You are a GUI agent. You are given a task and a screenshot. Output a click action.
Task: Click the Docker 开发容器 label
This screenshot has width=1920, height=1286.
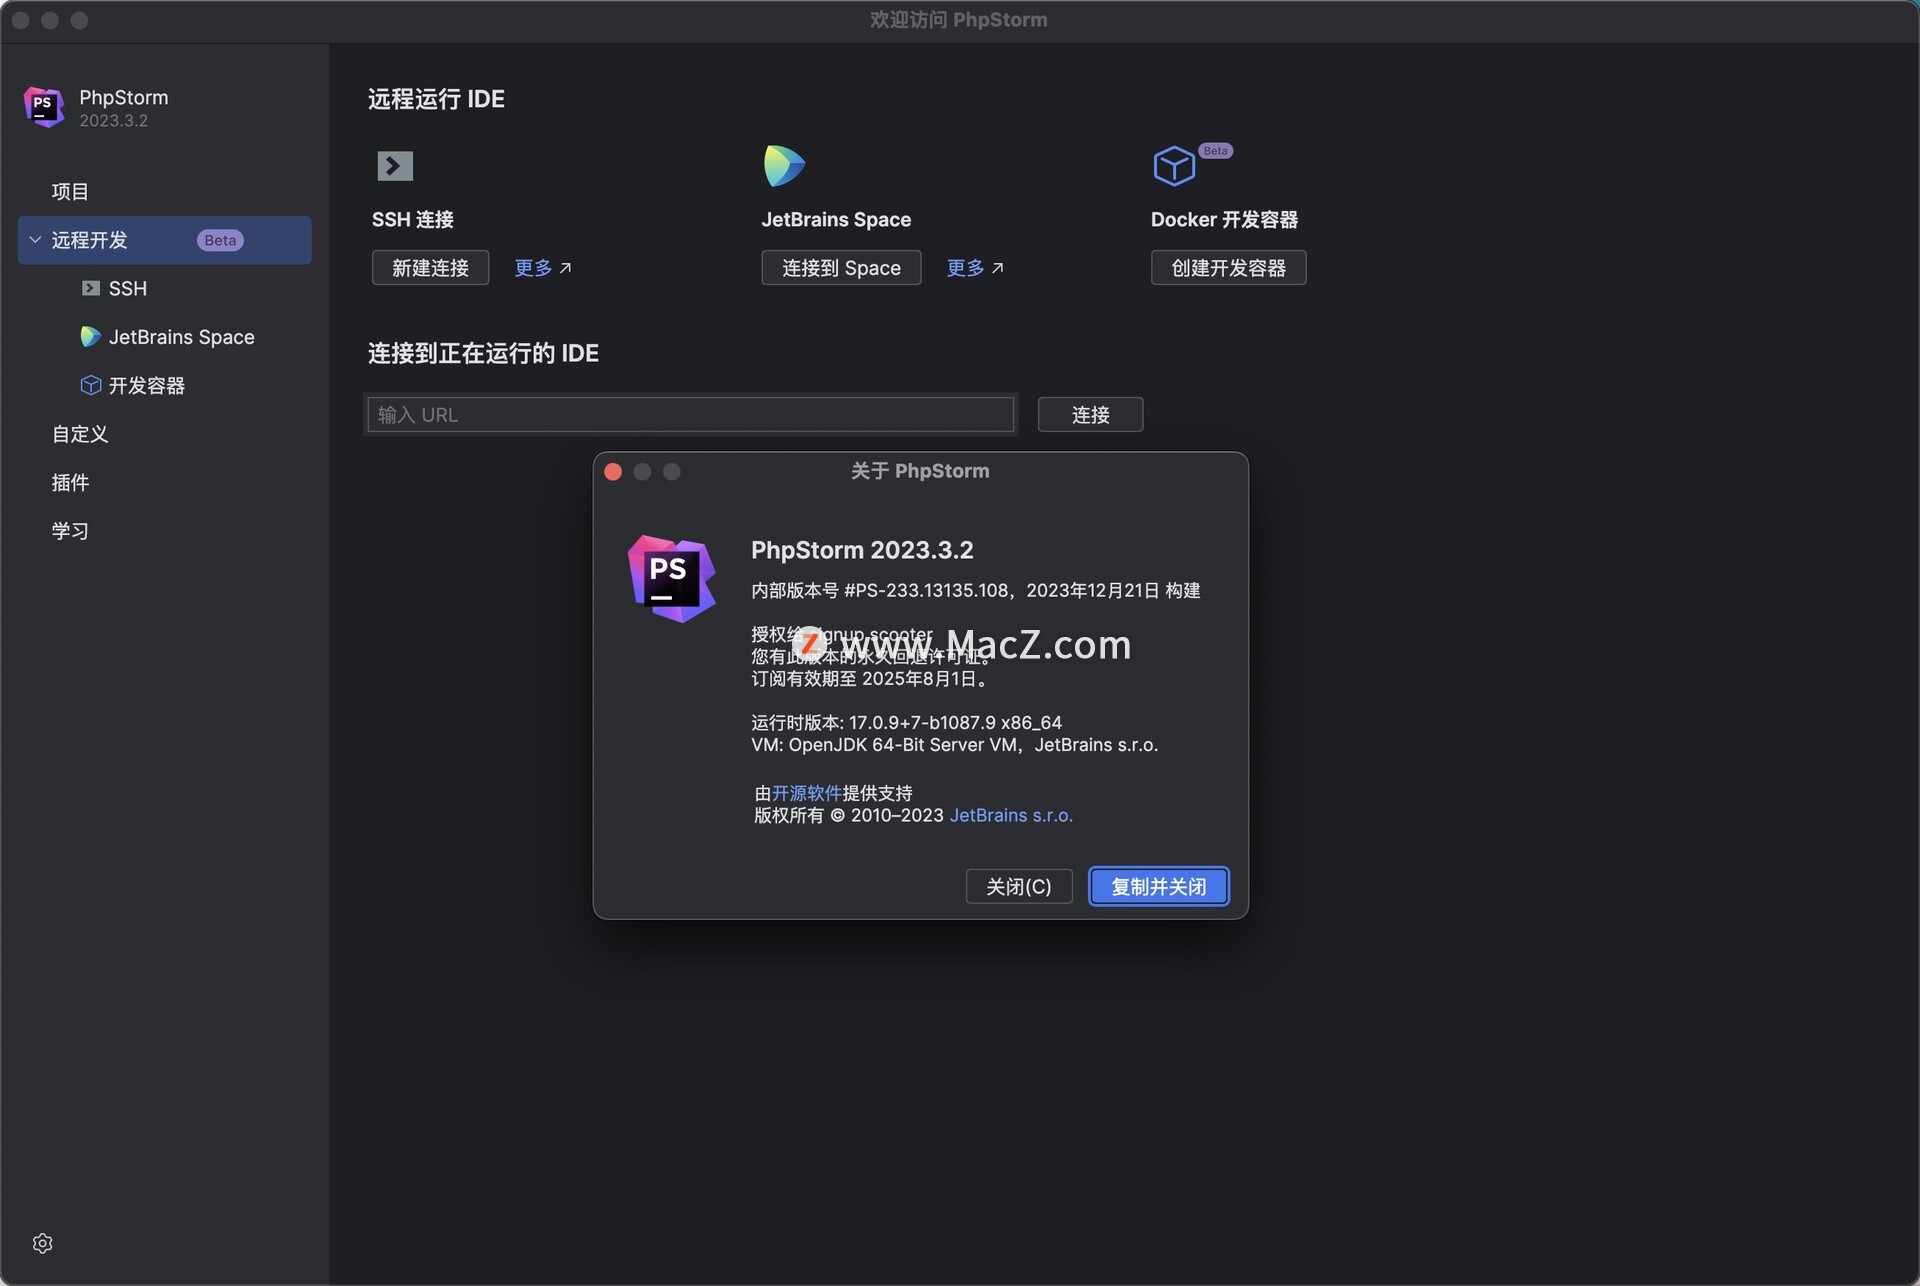[x=1224, y=219]
